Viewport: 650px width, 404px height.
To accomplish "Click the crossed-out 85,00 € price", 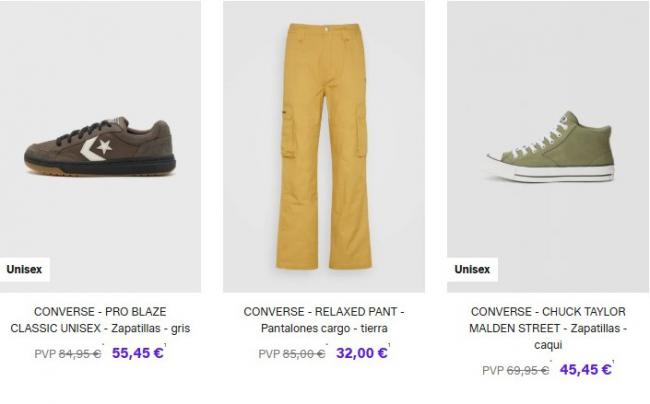I will [304, 353].
